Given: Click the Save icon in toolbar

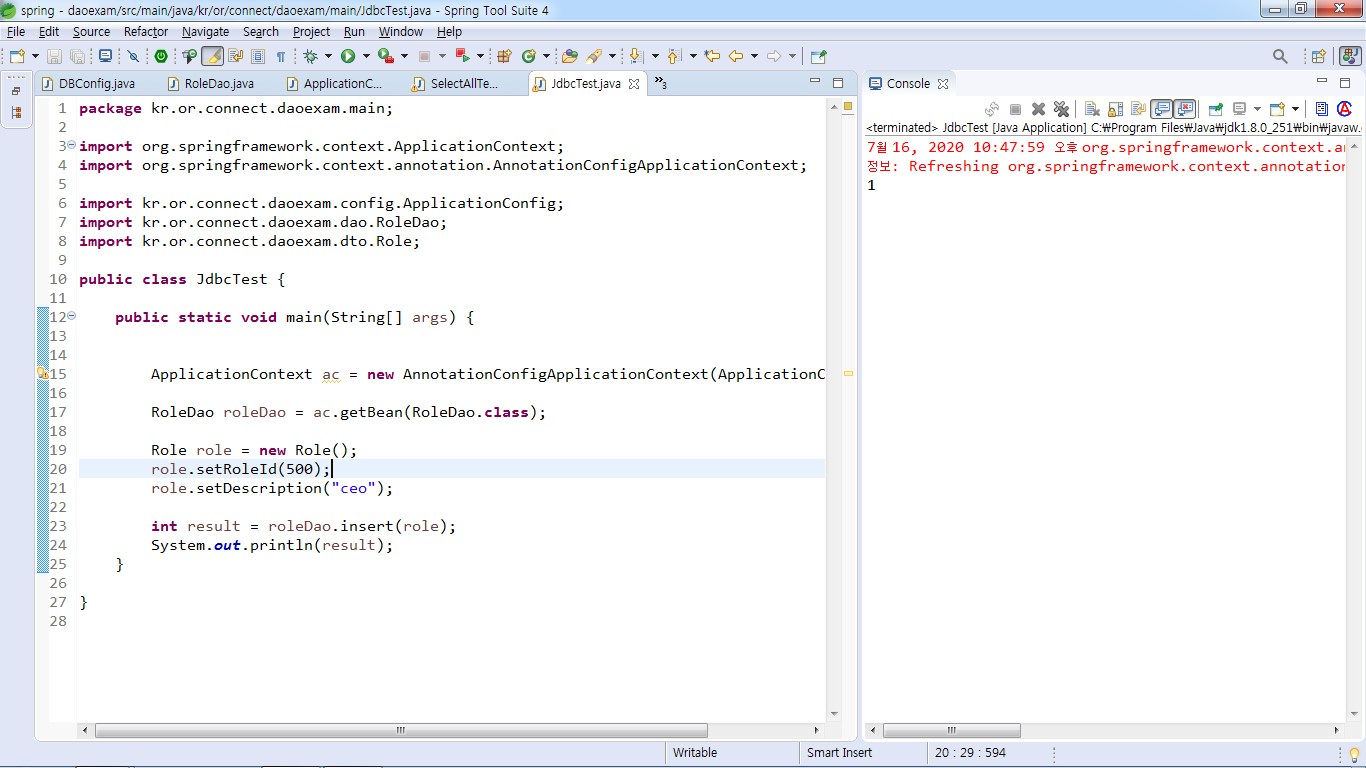Looking at the screenshot, I should click(x=54, y=56).
